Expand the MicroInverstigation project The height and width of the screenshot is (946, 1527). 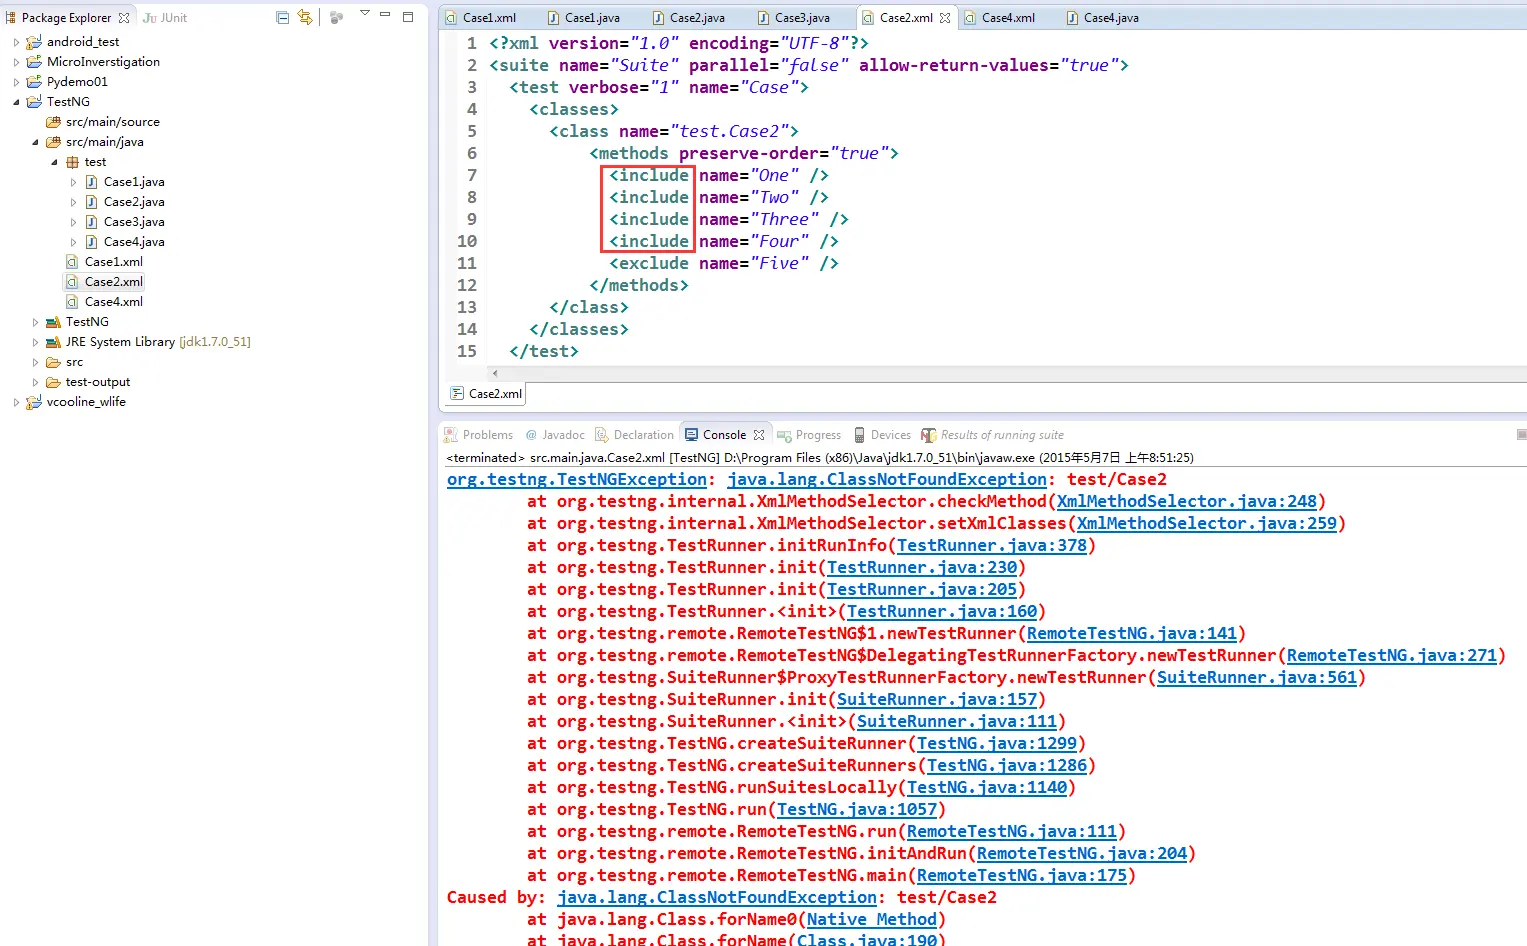(x=16, y=62)
